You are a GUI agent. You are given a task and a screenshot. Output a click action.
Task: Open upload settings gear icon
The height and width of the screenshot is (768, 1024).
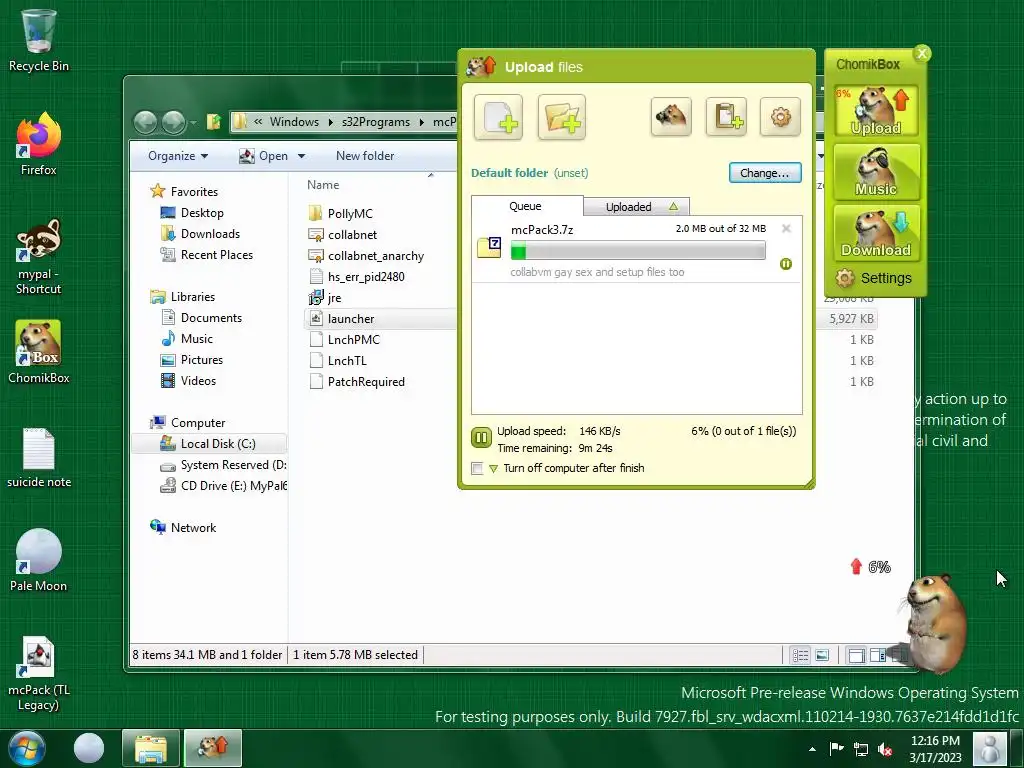click(x=780, y=117)
